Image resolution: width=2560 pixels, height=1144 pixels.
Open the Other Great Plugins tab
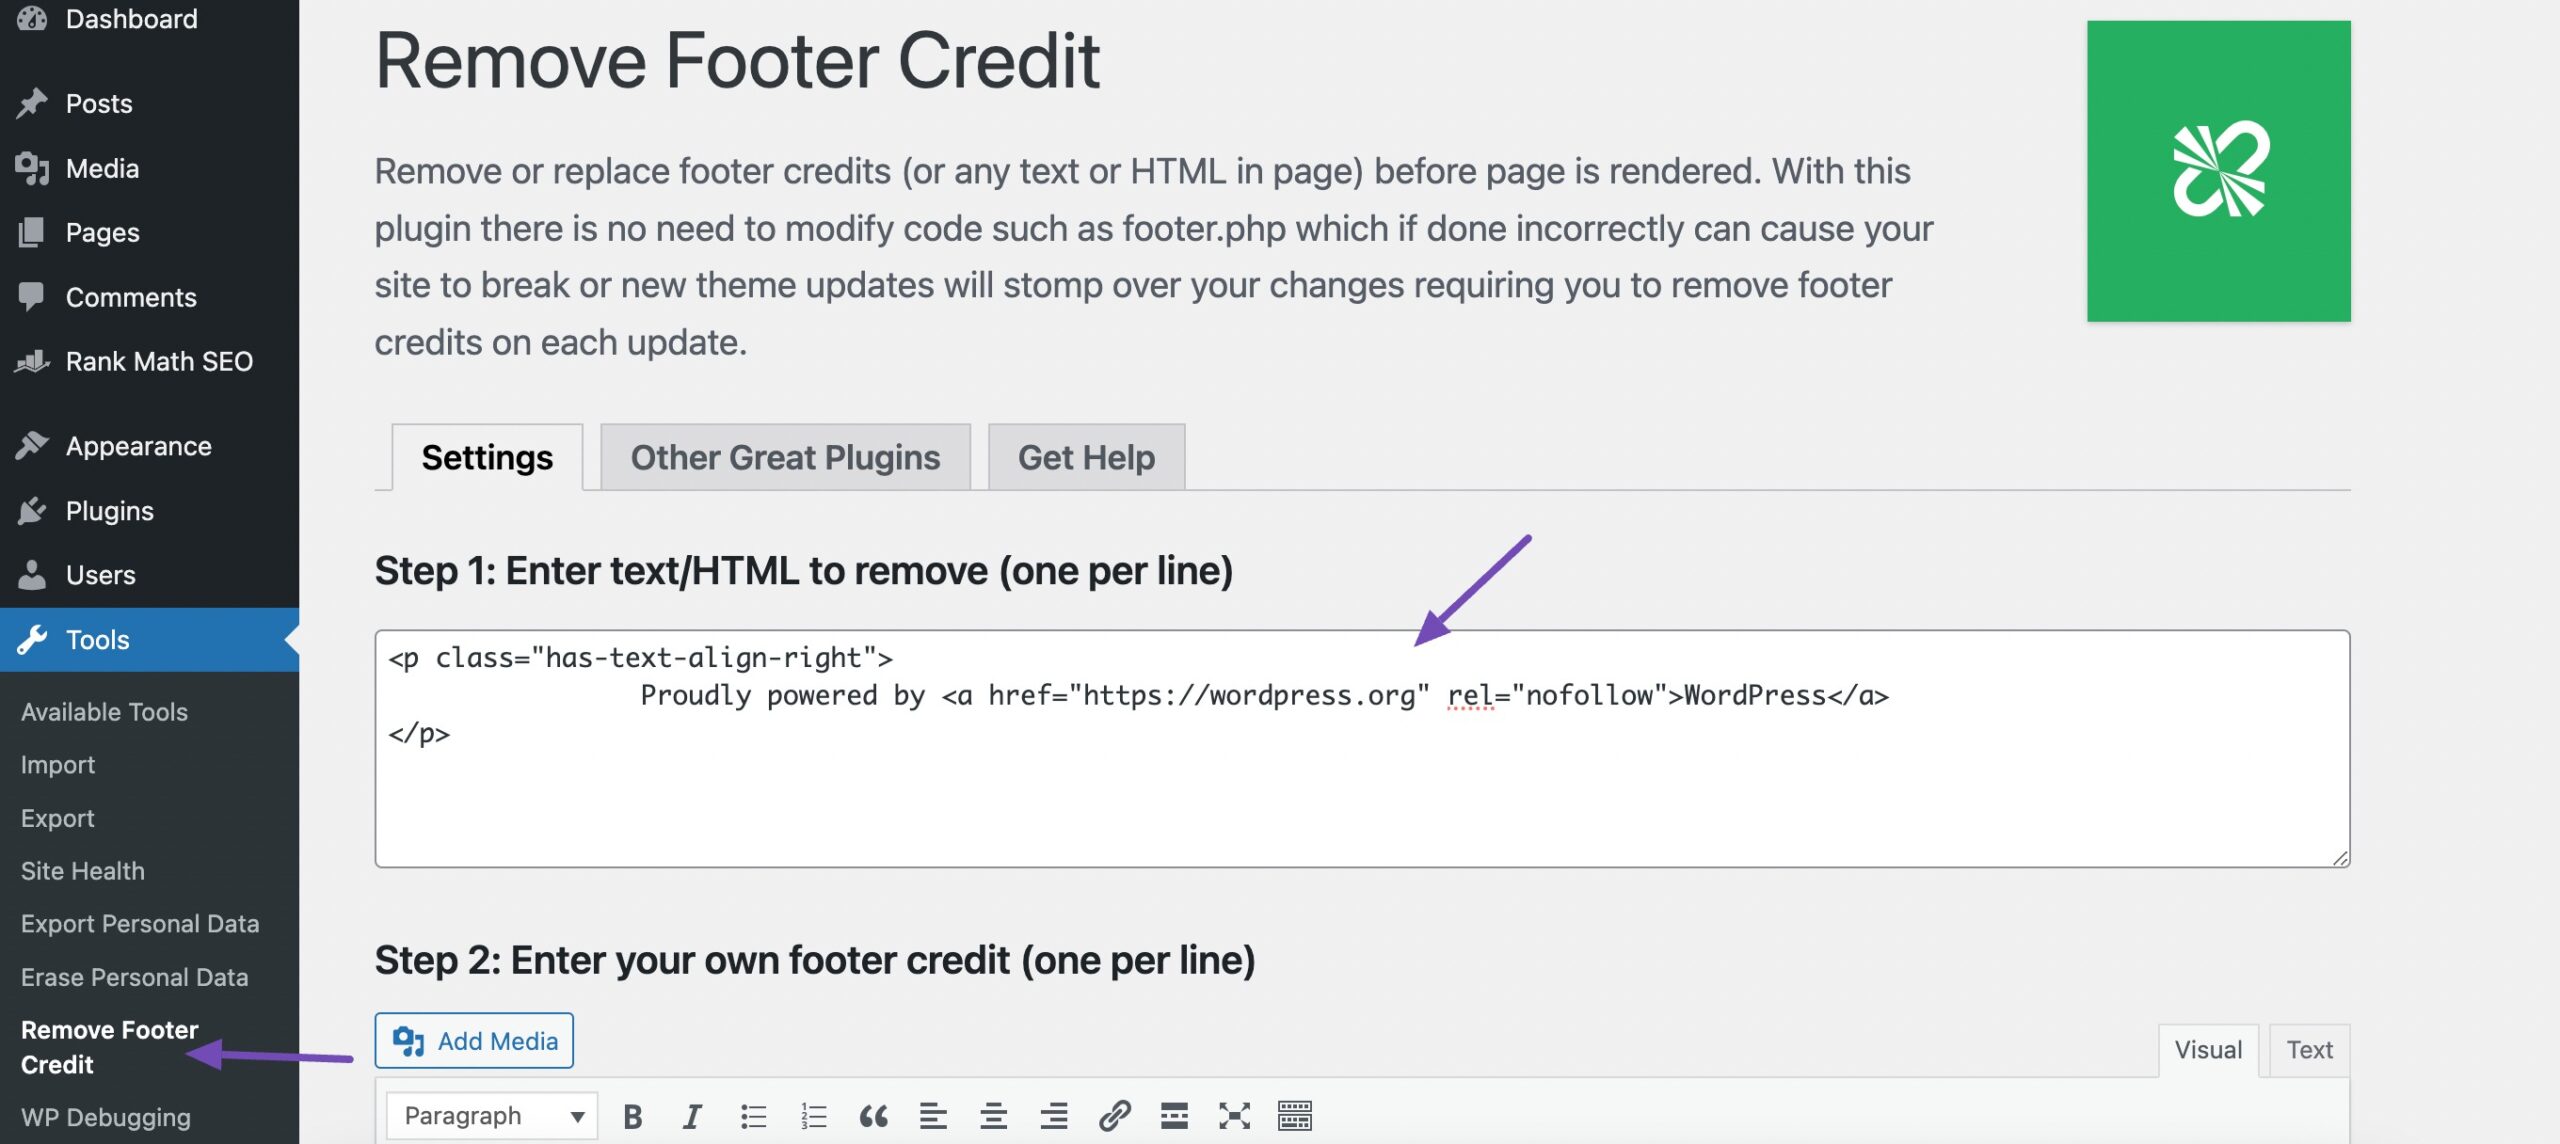(x=785, y=457)
